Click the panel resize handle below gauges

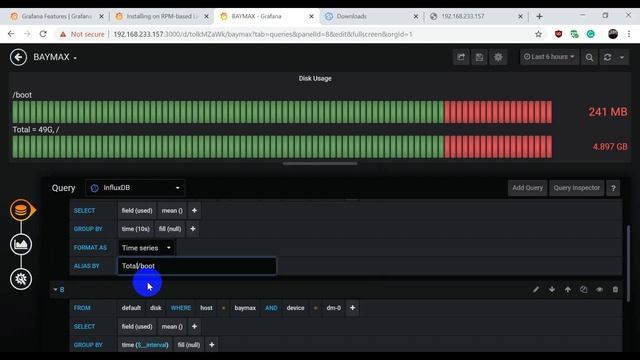coord(320,164)
